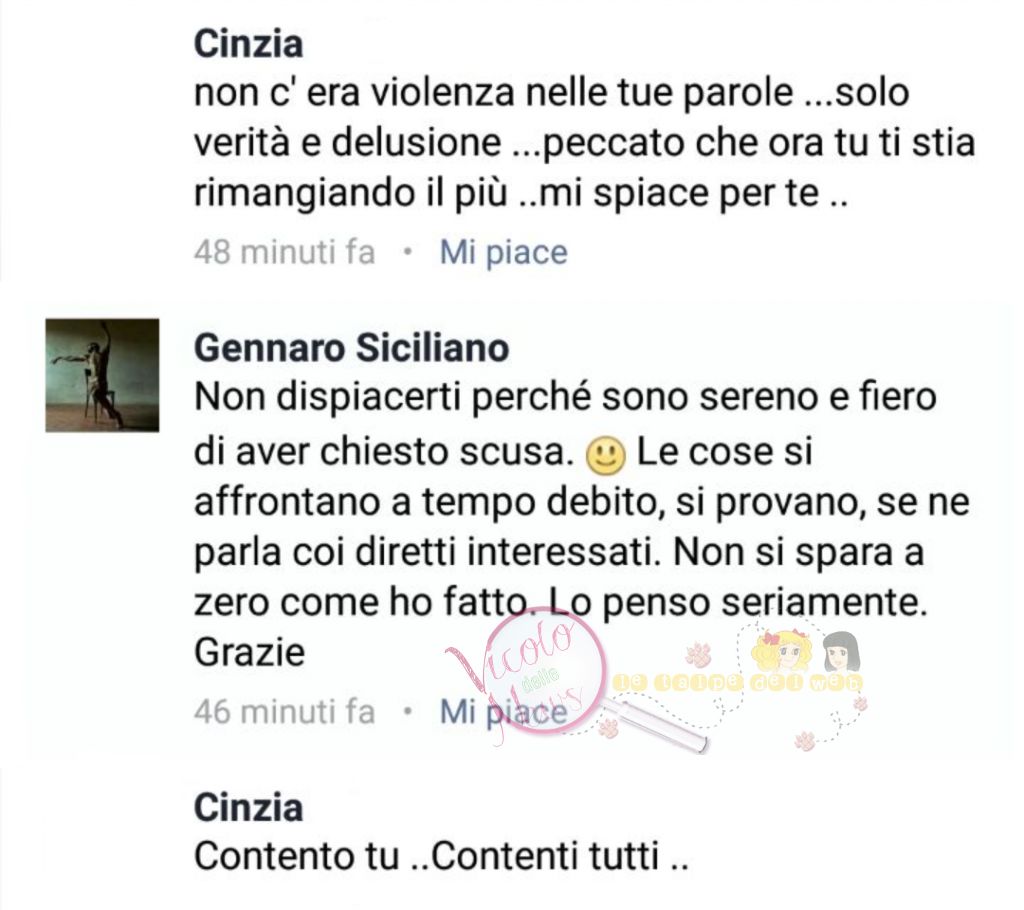Open Cinzia's name above "Contento tu" comment
The width and height of the screenshot is (1024, 910).
(248, 807)
